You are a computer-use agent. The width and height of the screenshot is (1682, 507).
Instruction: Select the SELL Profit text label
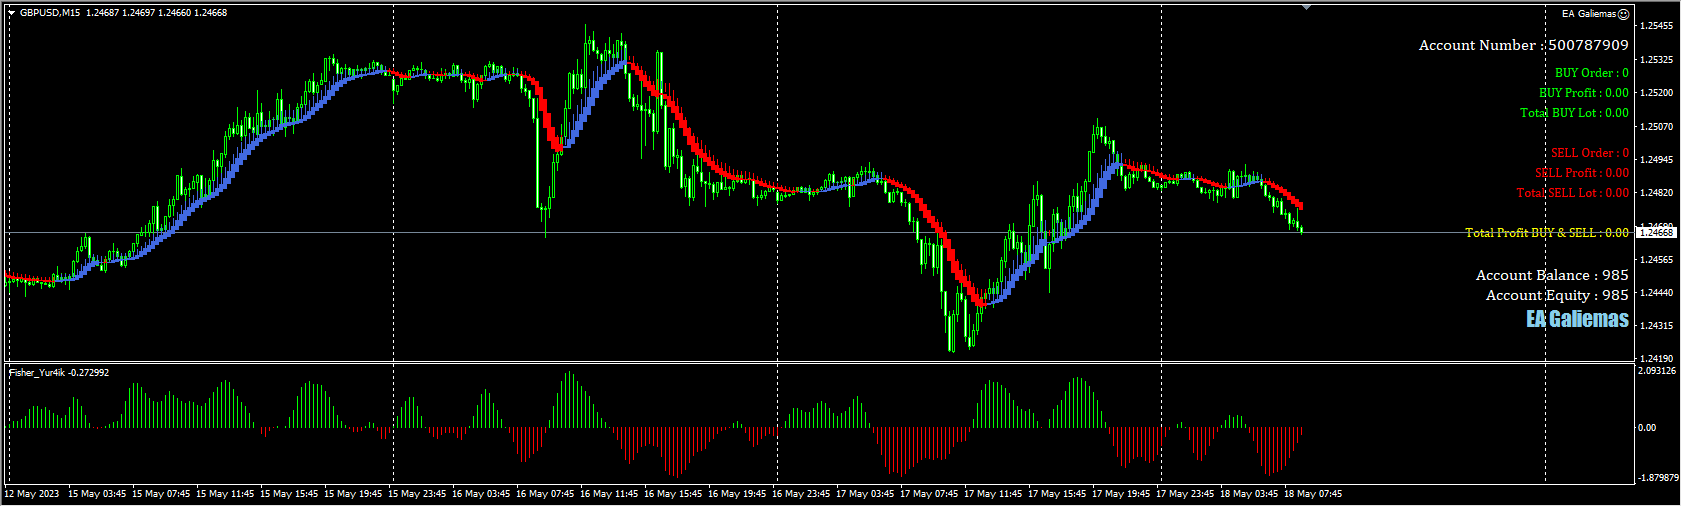click(1581, 173)
